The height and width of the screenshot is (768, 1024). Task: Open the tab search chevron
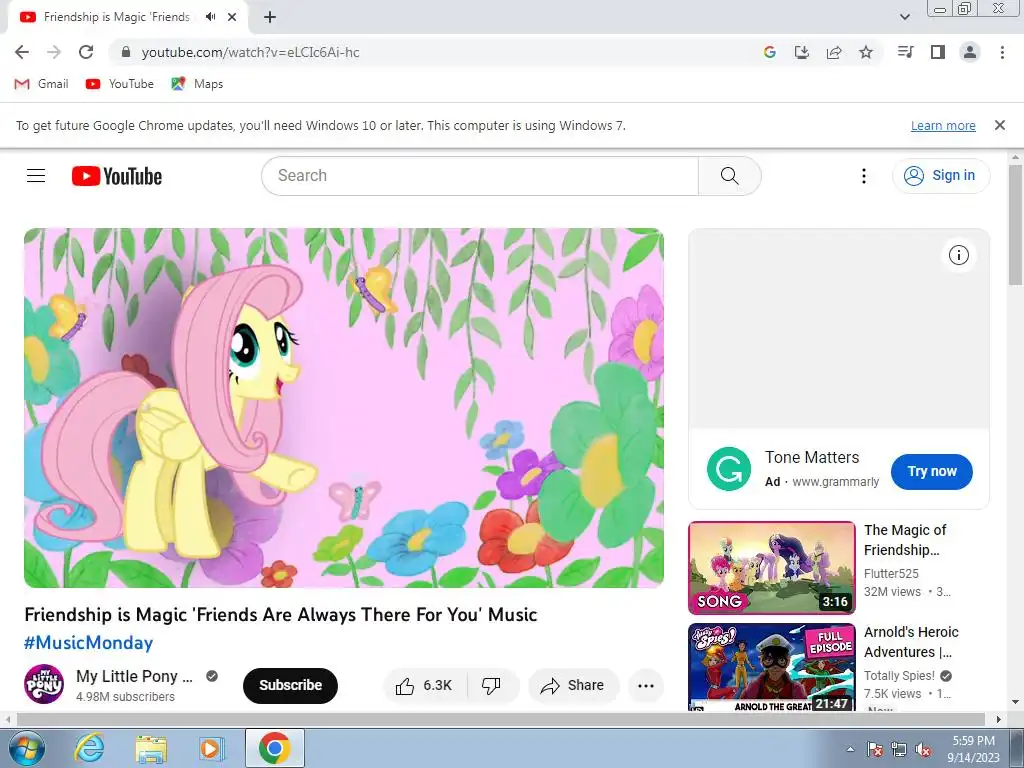904,17
